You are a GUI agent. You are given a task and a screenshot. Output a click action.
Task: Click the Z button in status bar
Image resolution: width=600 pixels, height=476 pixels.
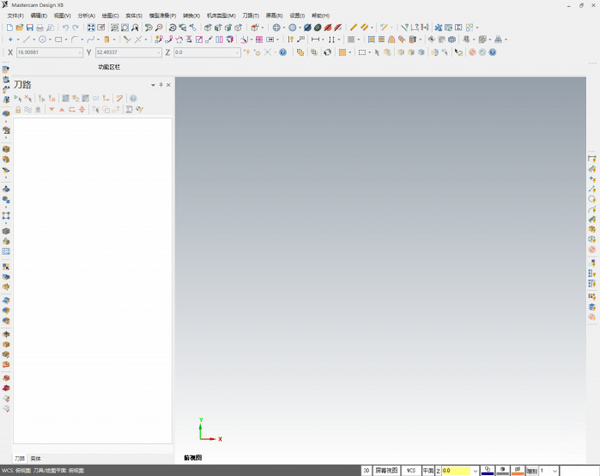click(x=438, y=471)
